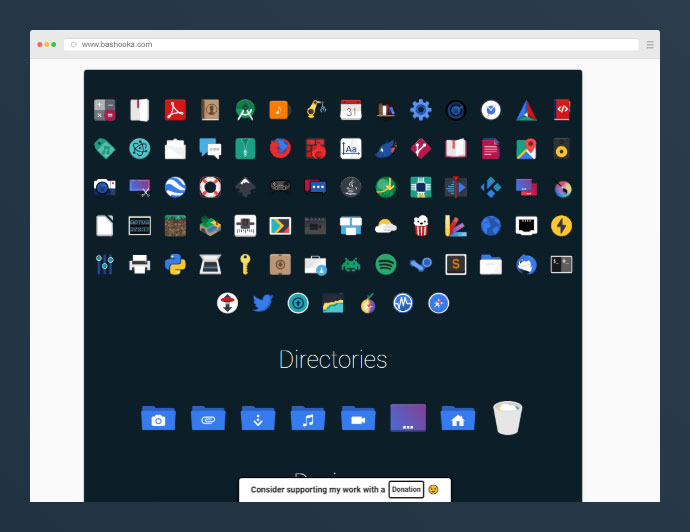Click the Steam icon
Screen dimensions: 690x532
(421, 265)
